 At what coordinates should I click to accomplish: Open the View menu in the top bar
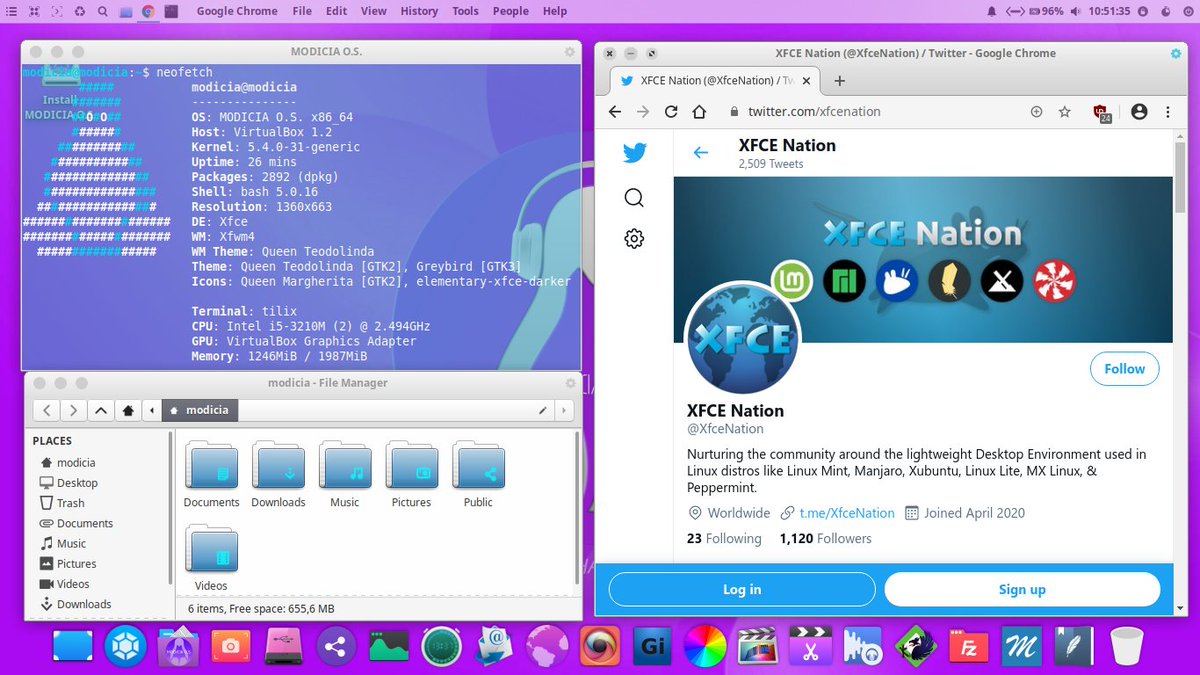[374, 11]
